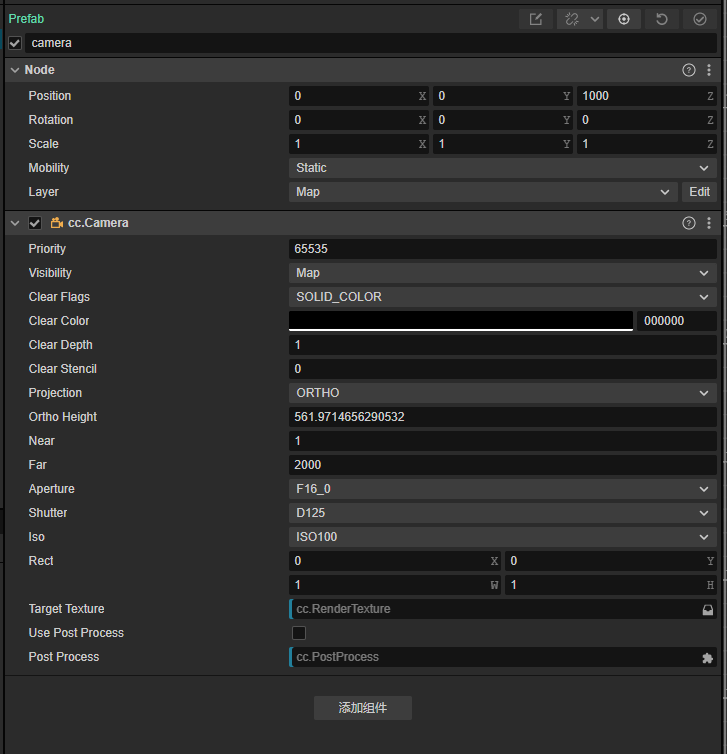Click the Rect H field

pyautogui.click(x=611, y=585)
